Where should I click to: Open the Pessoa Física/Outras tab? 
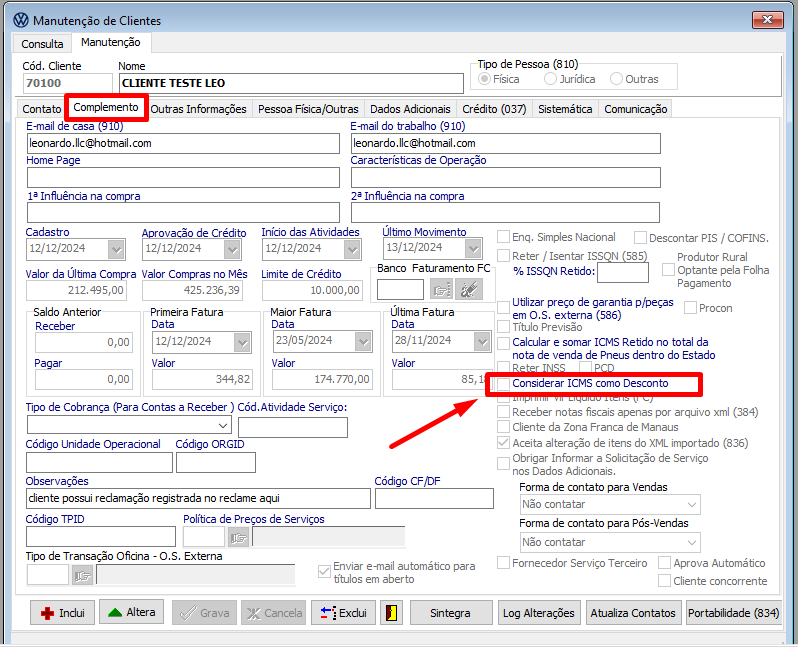pyautogui.click(x=308, y=109)
